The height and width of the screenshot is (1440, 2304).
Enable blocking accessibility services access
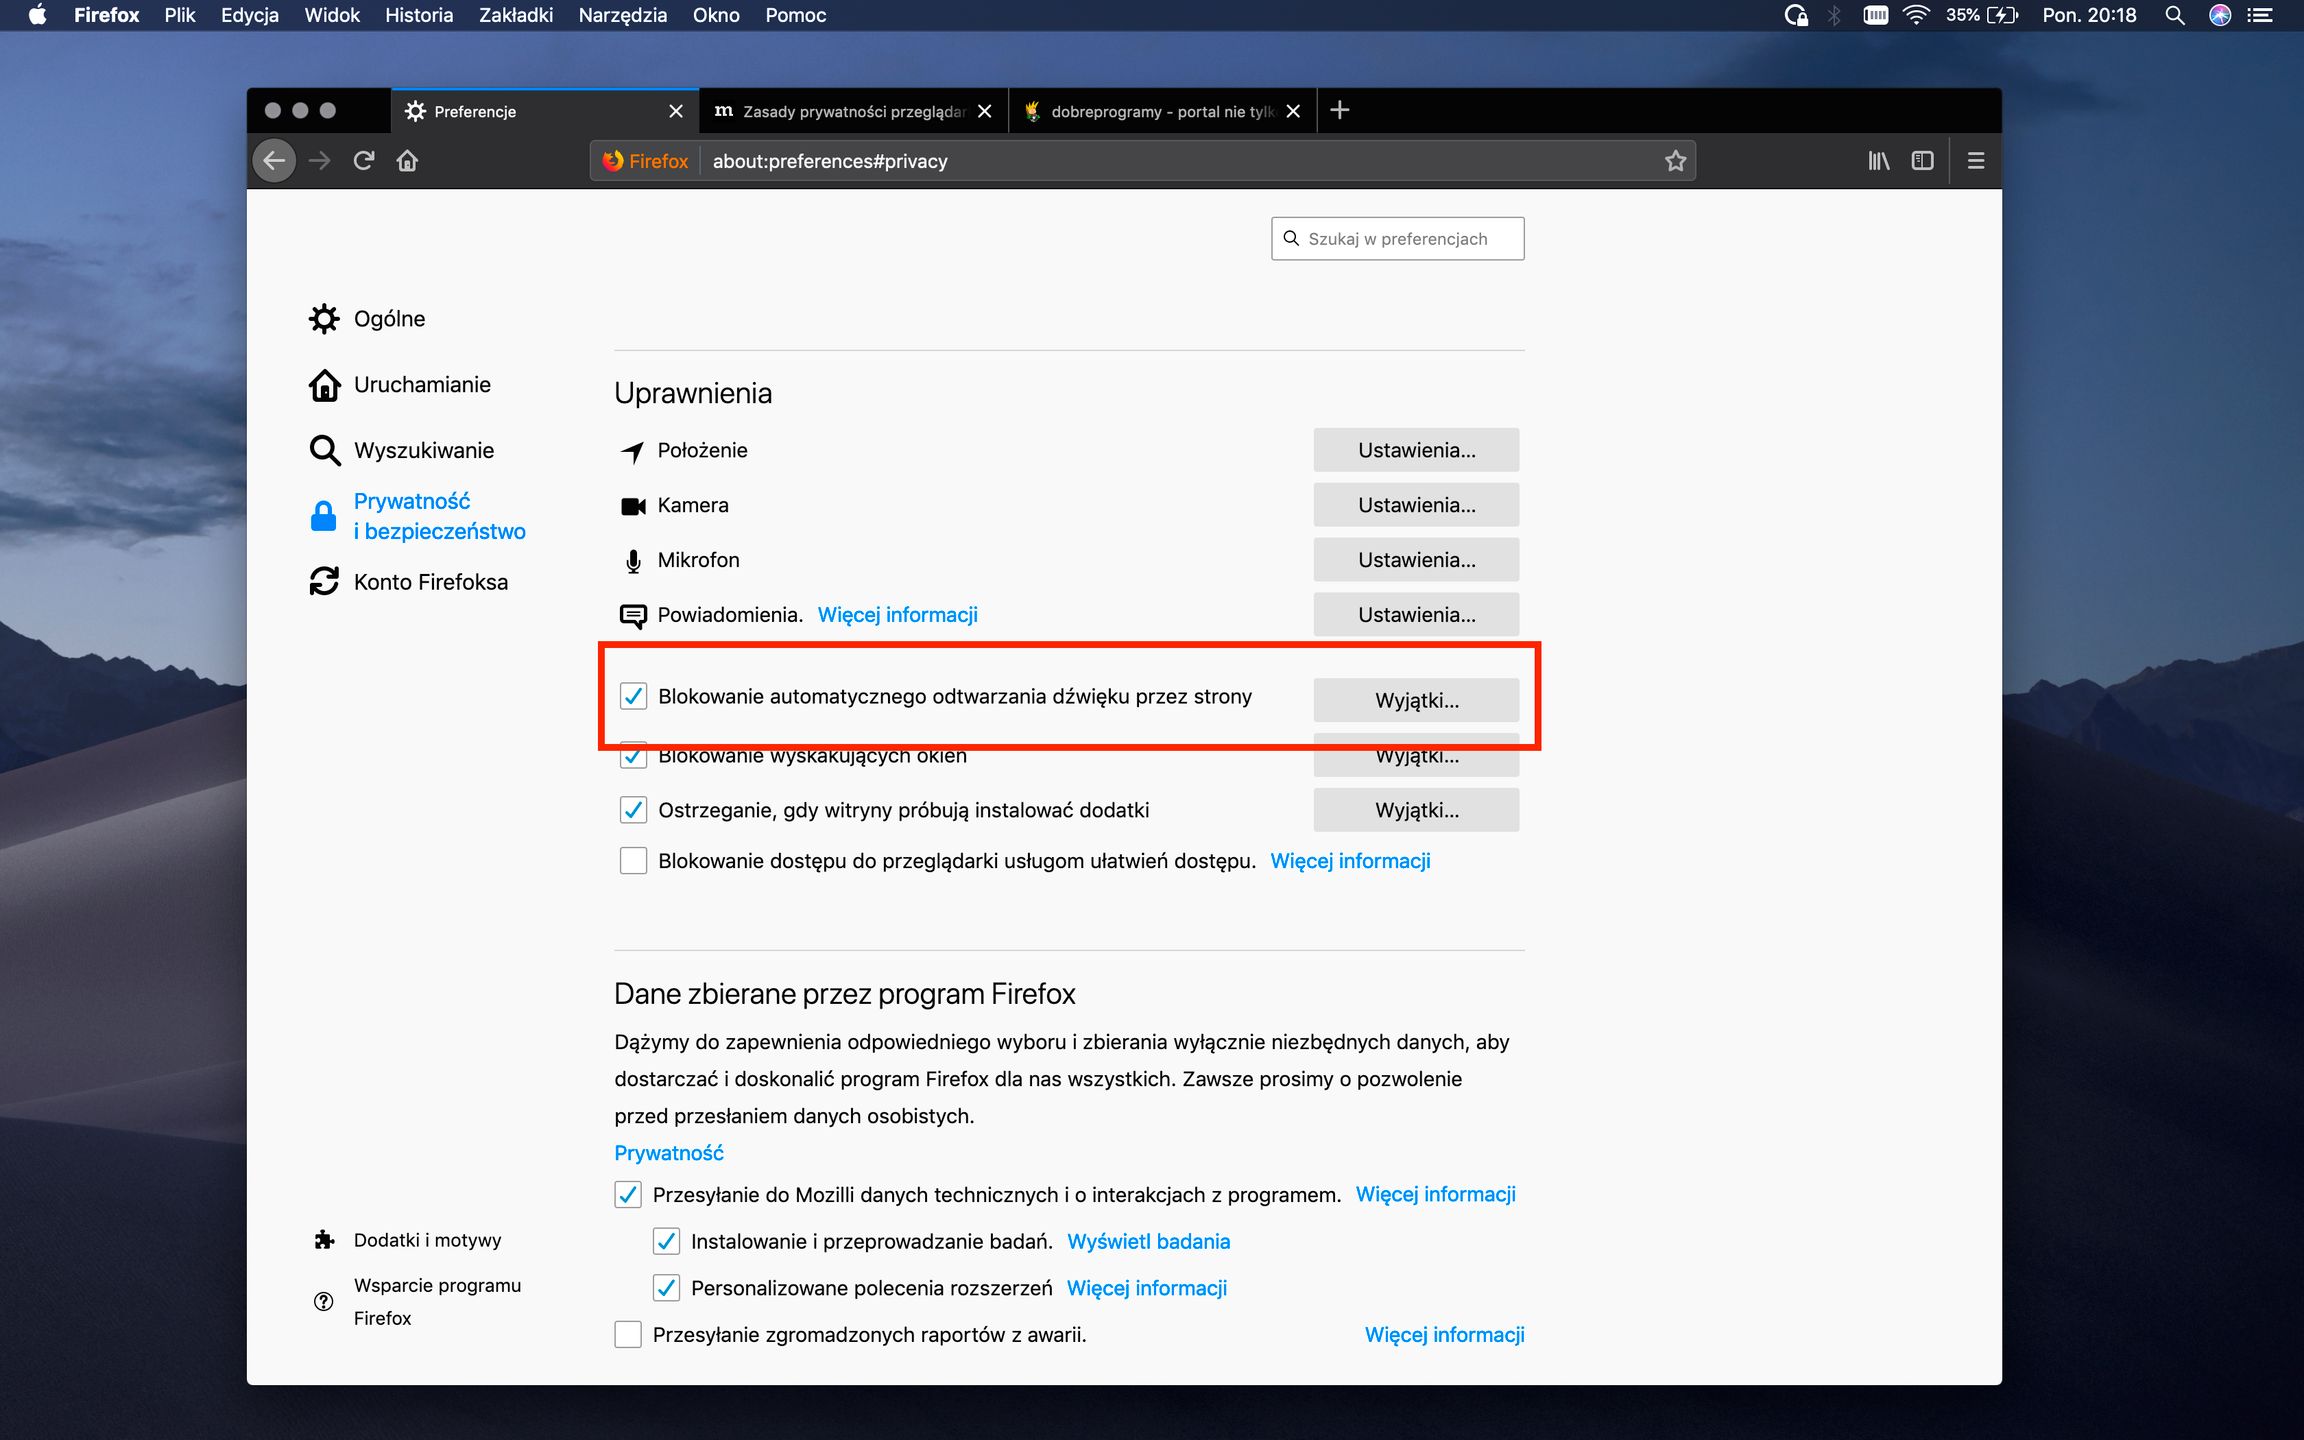coord(633,859)
